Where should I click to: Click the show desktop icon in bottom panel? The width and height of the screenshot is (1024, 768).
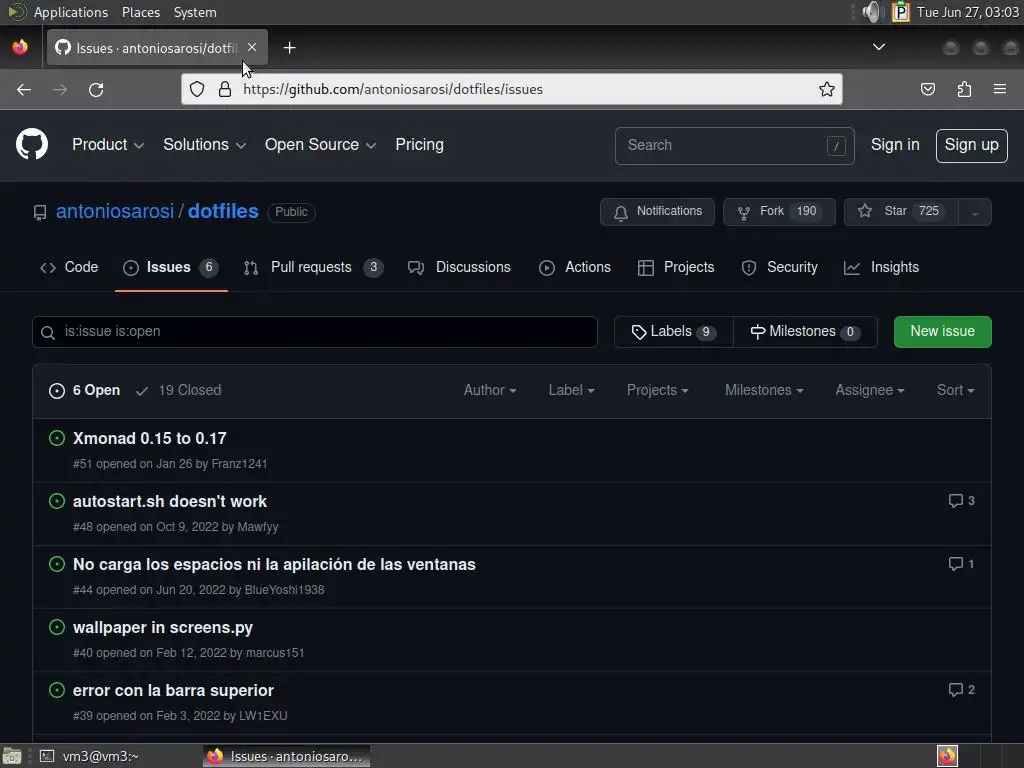coord(12,756)
